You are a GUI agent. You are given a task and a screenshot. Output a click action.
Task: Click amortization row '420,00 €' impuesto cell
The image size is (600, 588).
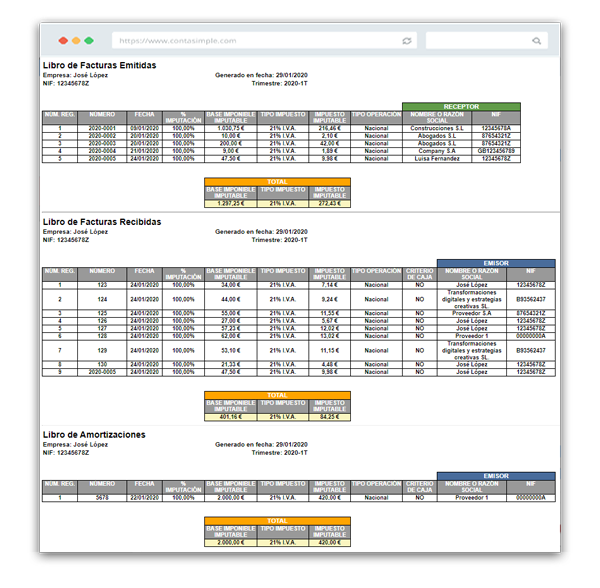[329, 498]
